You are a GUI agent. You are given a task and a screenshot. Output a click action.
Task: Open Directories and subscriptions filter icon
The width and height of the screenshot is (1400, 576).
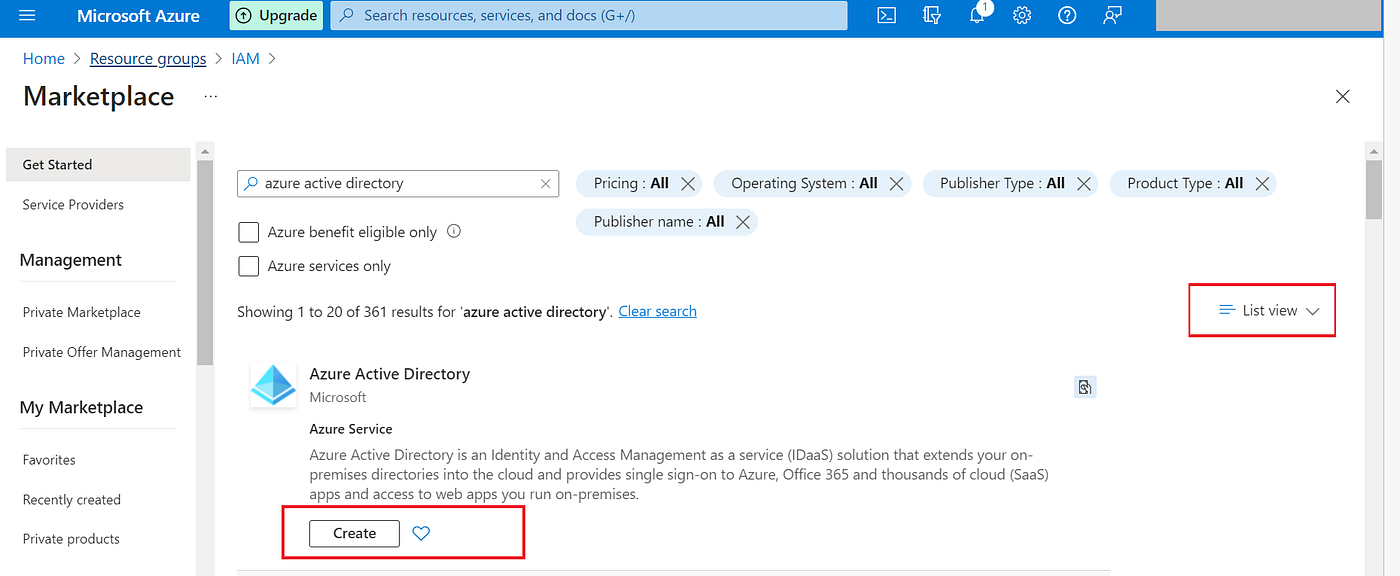click(x=932, y=16)
